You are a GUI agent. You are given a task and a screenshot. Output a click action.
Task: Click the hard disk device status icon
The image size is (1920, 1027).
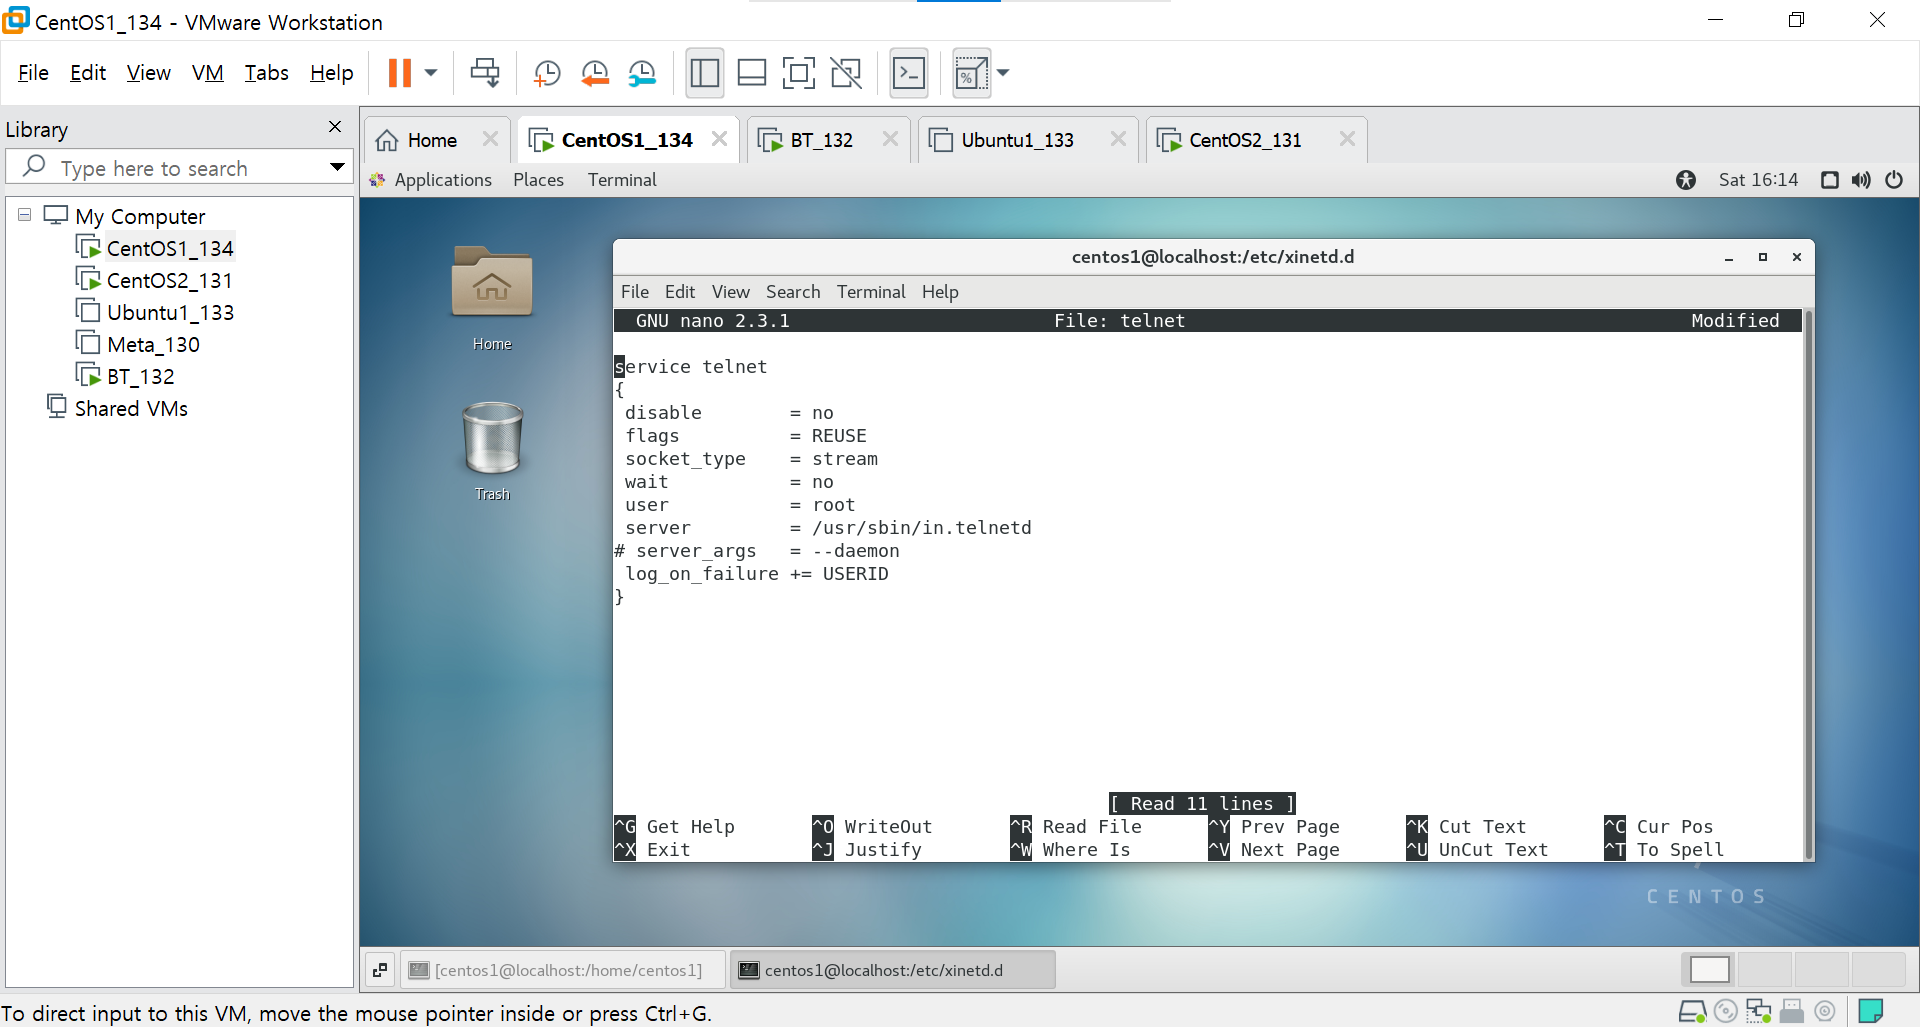pyautogui.click(x=1692, y=1012)
